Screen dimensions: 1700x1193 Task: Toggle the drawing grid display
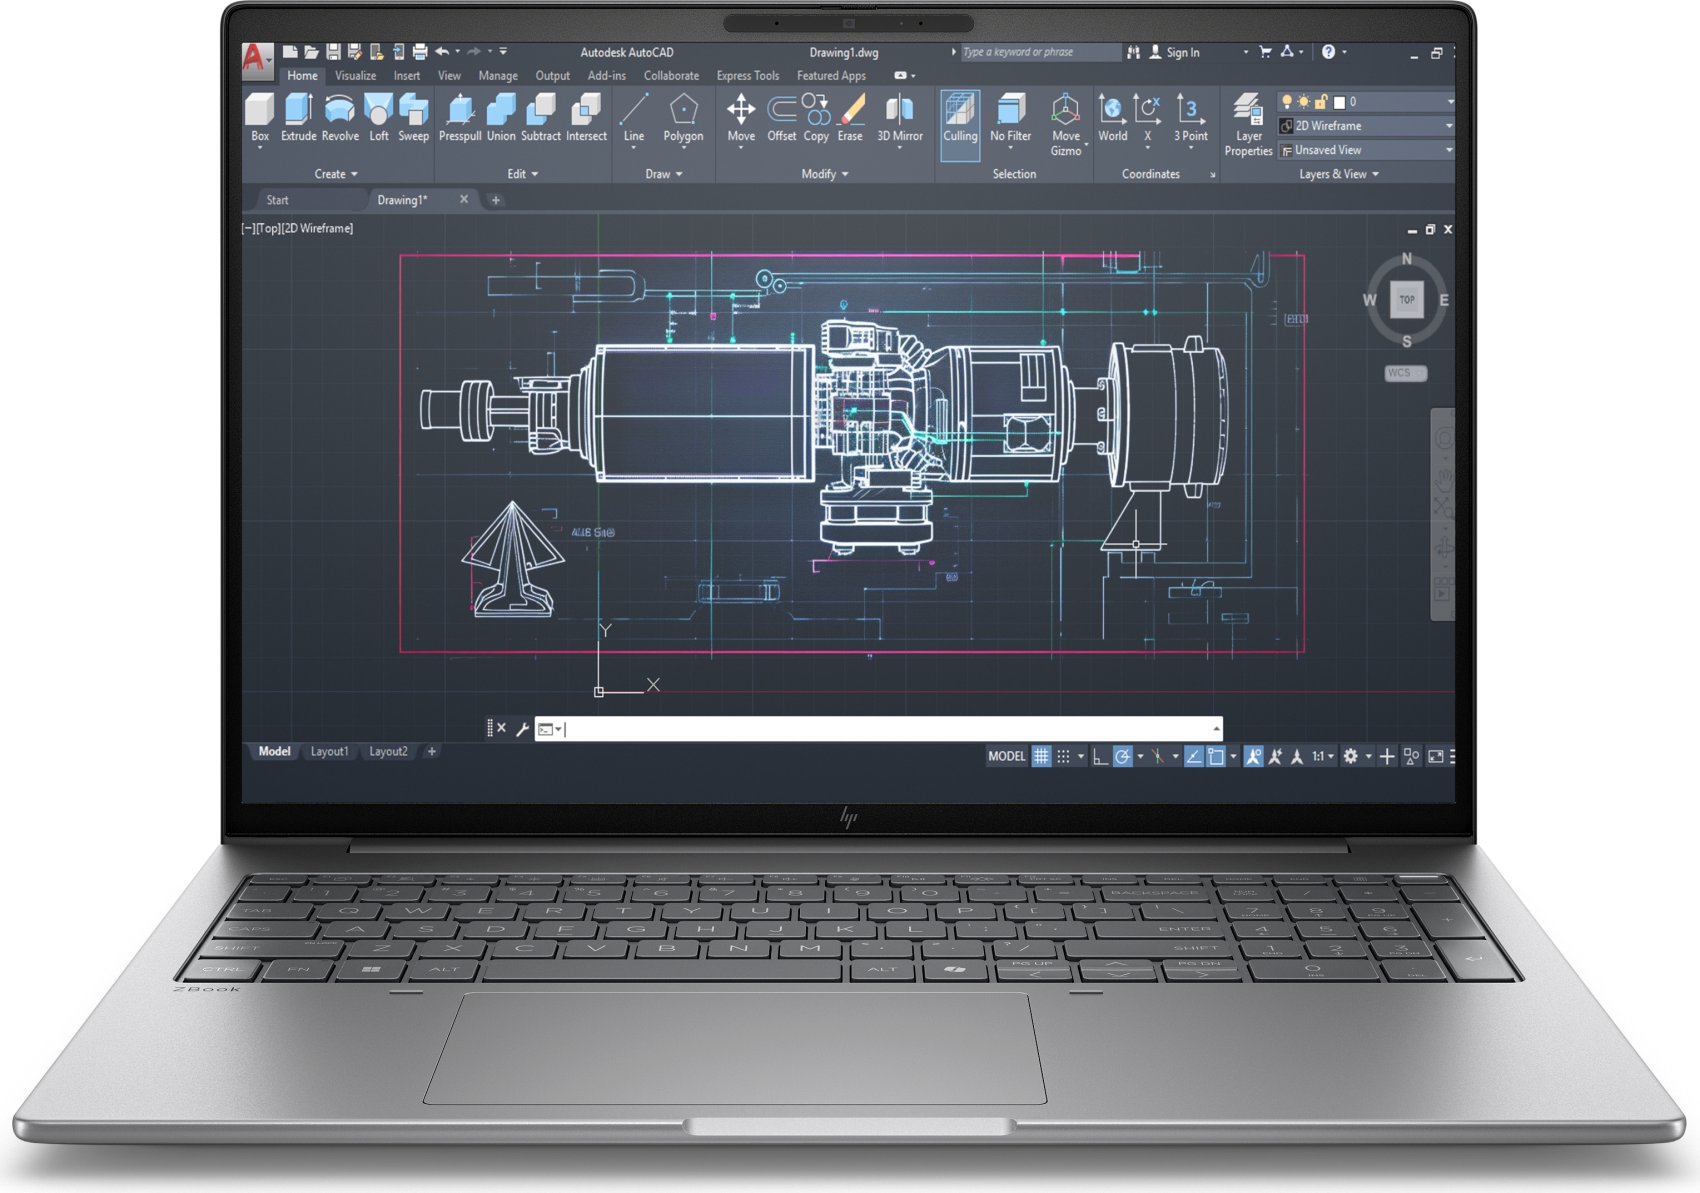click(1041, 757)
